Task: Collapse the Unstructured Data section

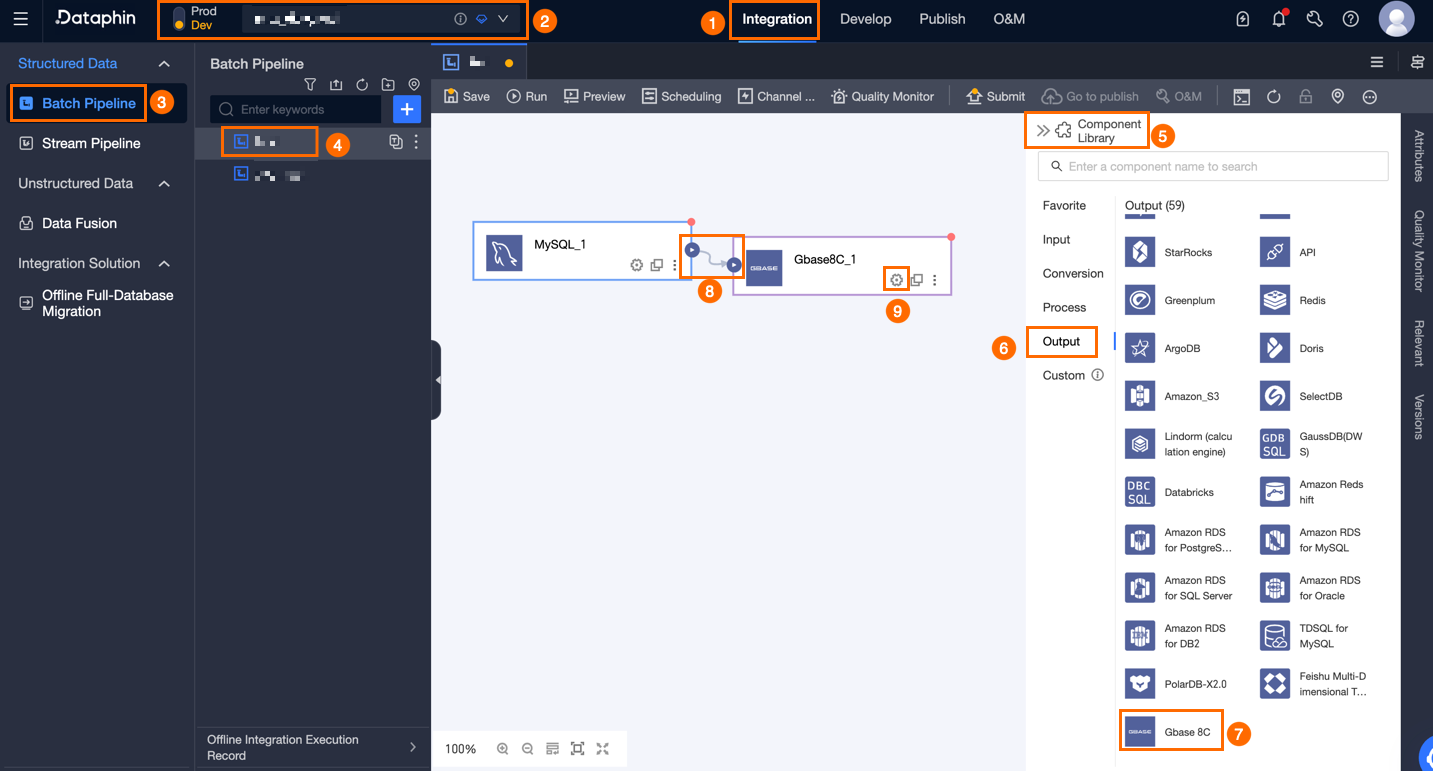Action: pyautogui.click(x=165, y=184)
